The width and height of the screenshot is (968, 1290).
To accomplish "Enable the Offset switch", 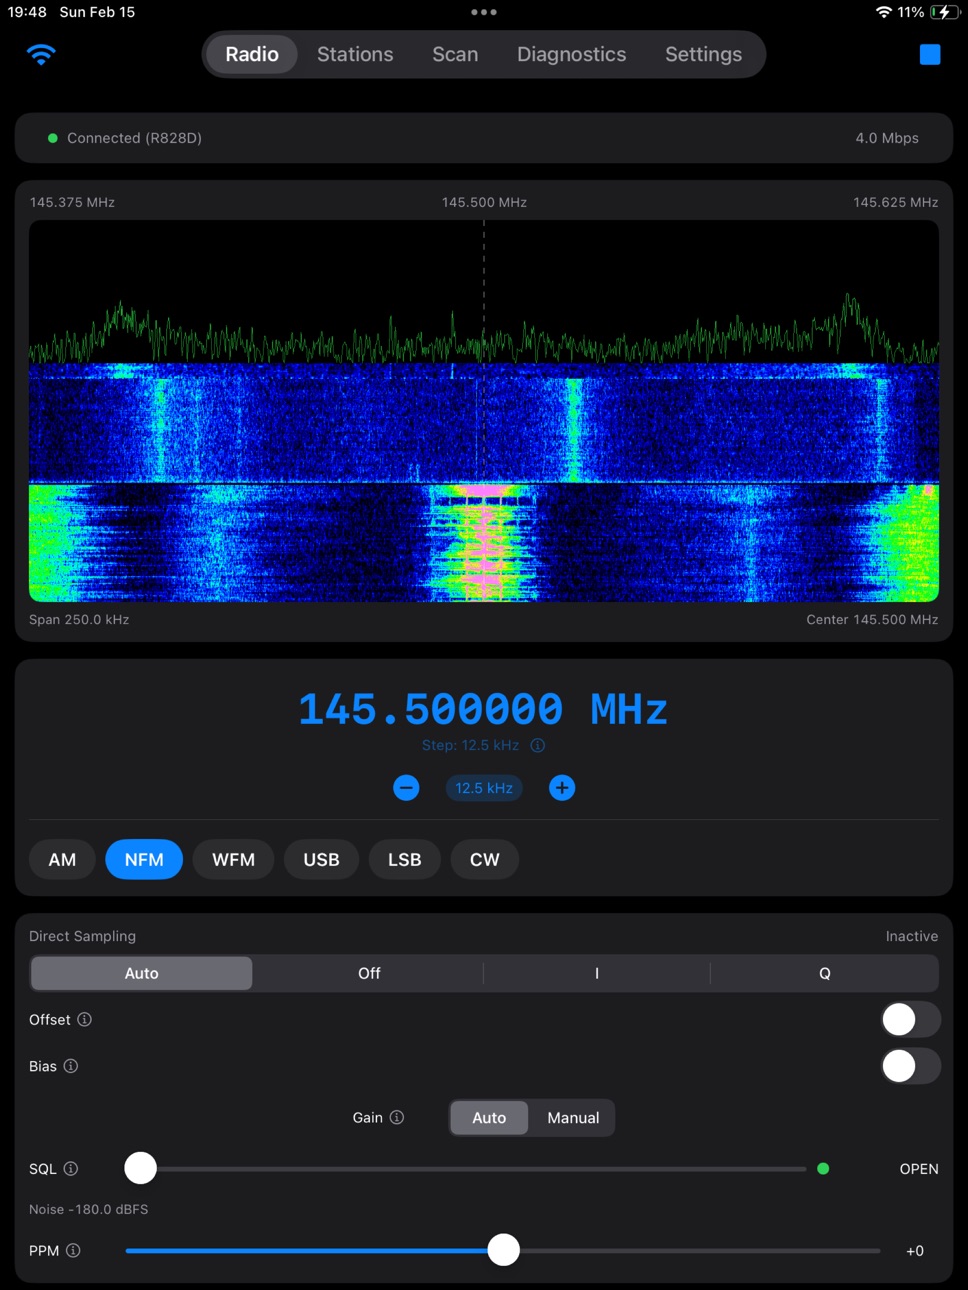I will click(910, 1019).
